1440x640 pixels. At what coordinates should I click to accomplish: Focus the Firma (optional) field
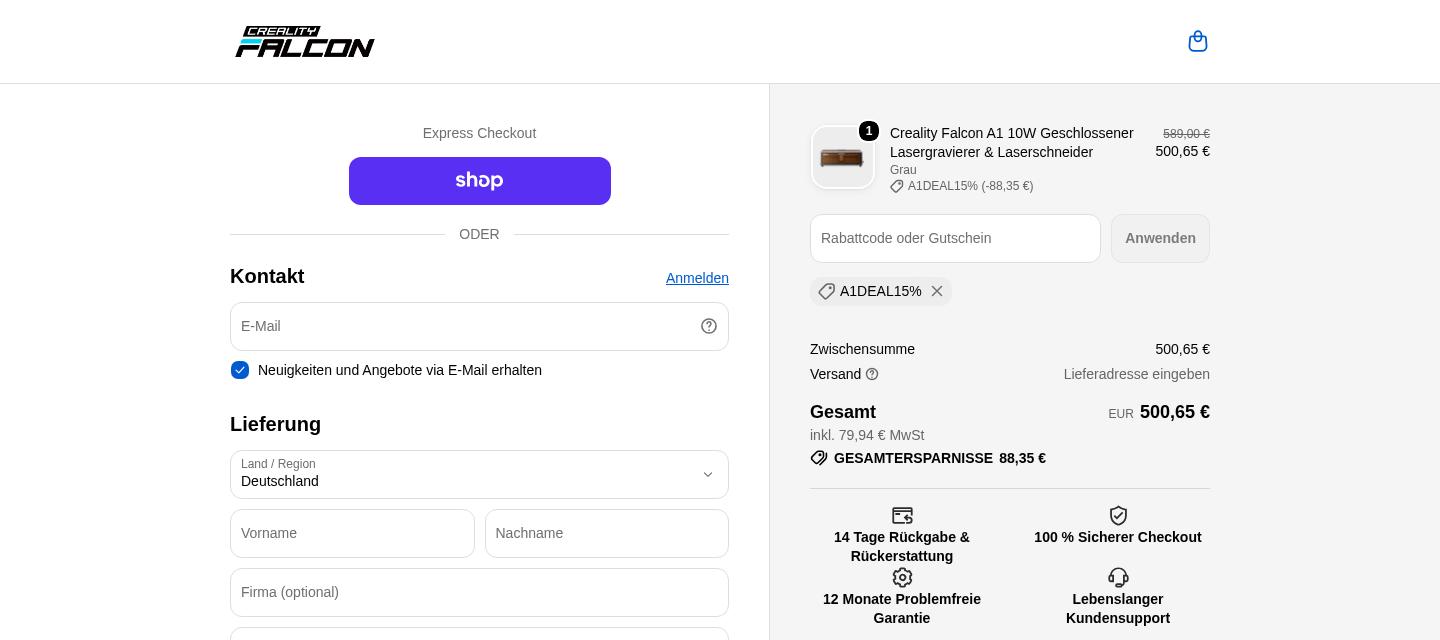tap(479, 592)
